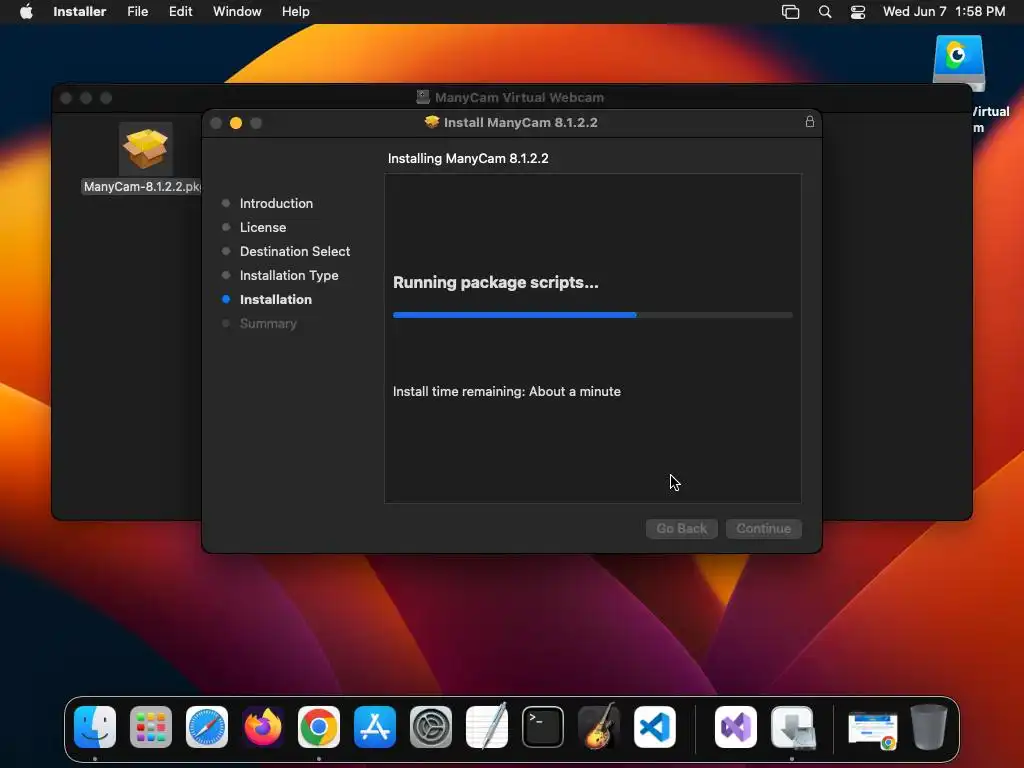Open Spotlight search in menu bar
Viewport: 1024px width, 768px height.
(825, 12)
